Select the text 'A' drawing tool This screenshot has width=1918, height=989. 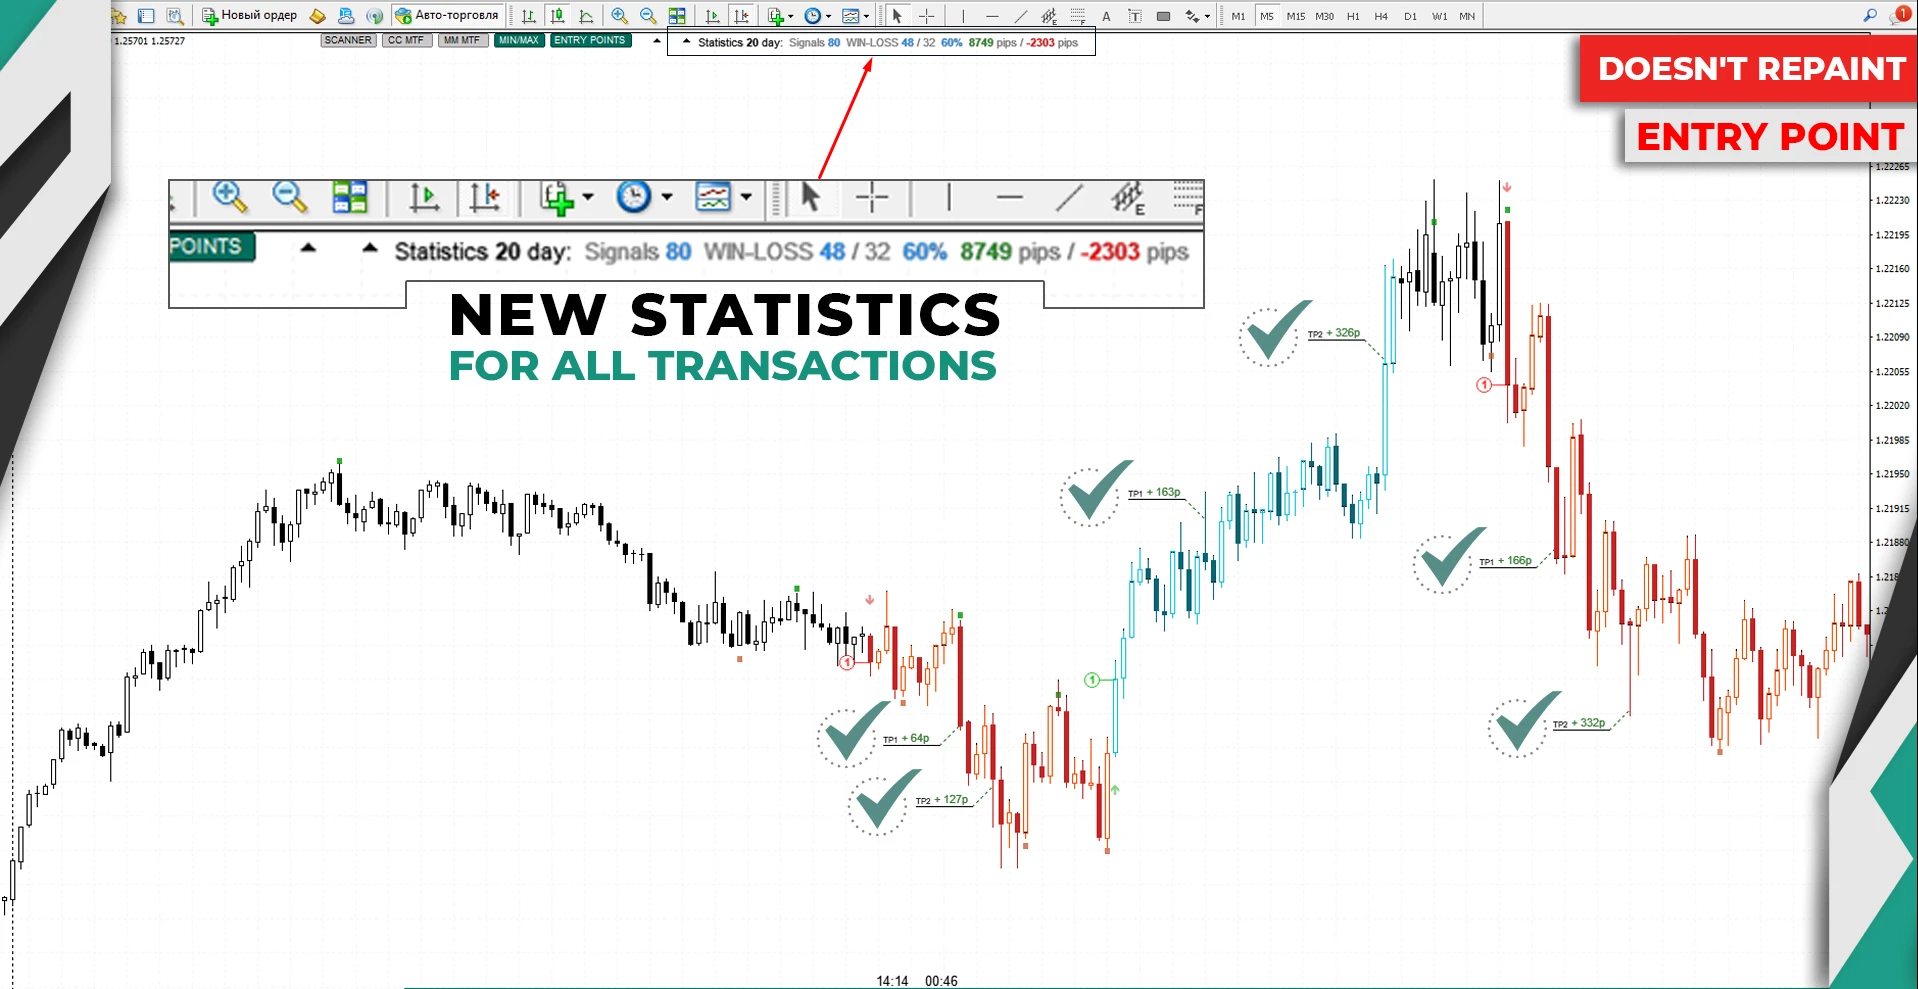[x=1106, y=16]
